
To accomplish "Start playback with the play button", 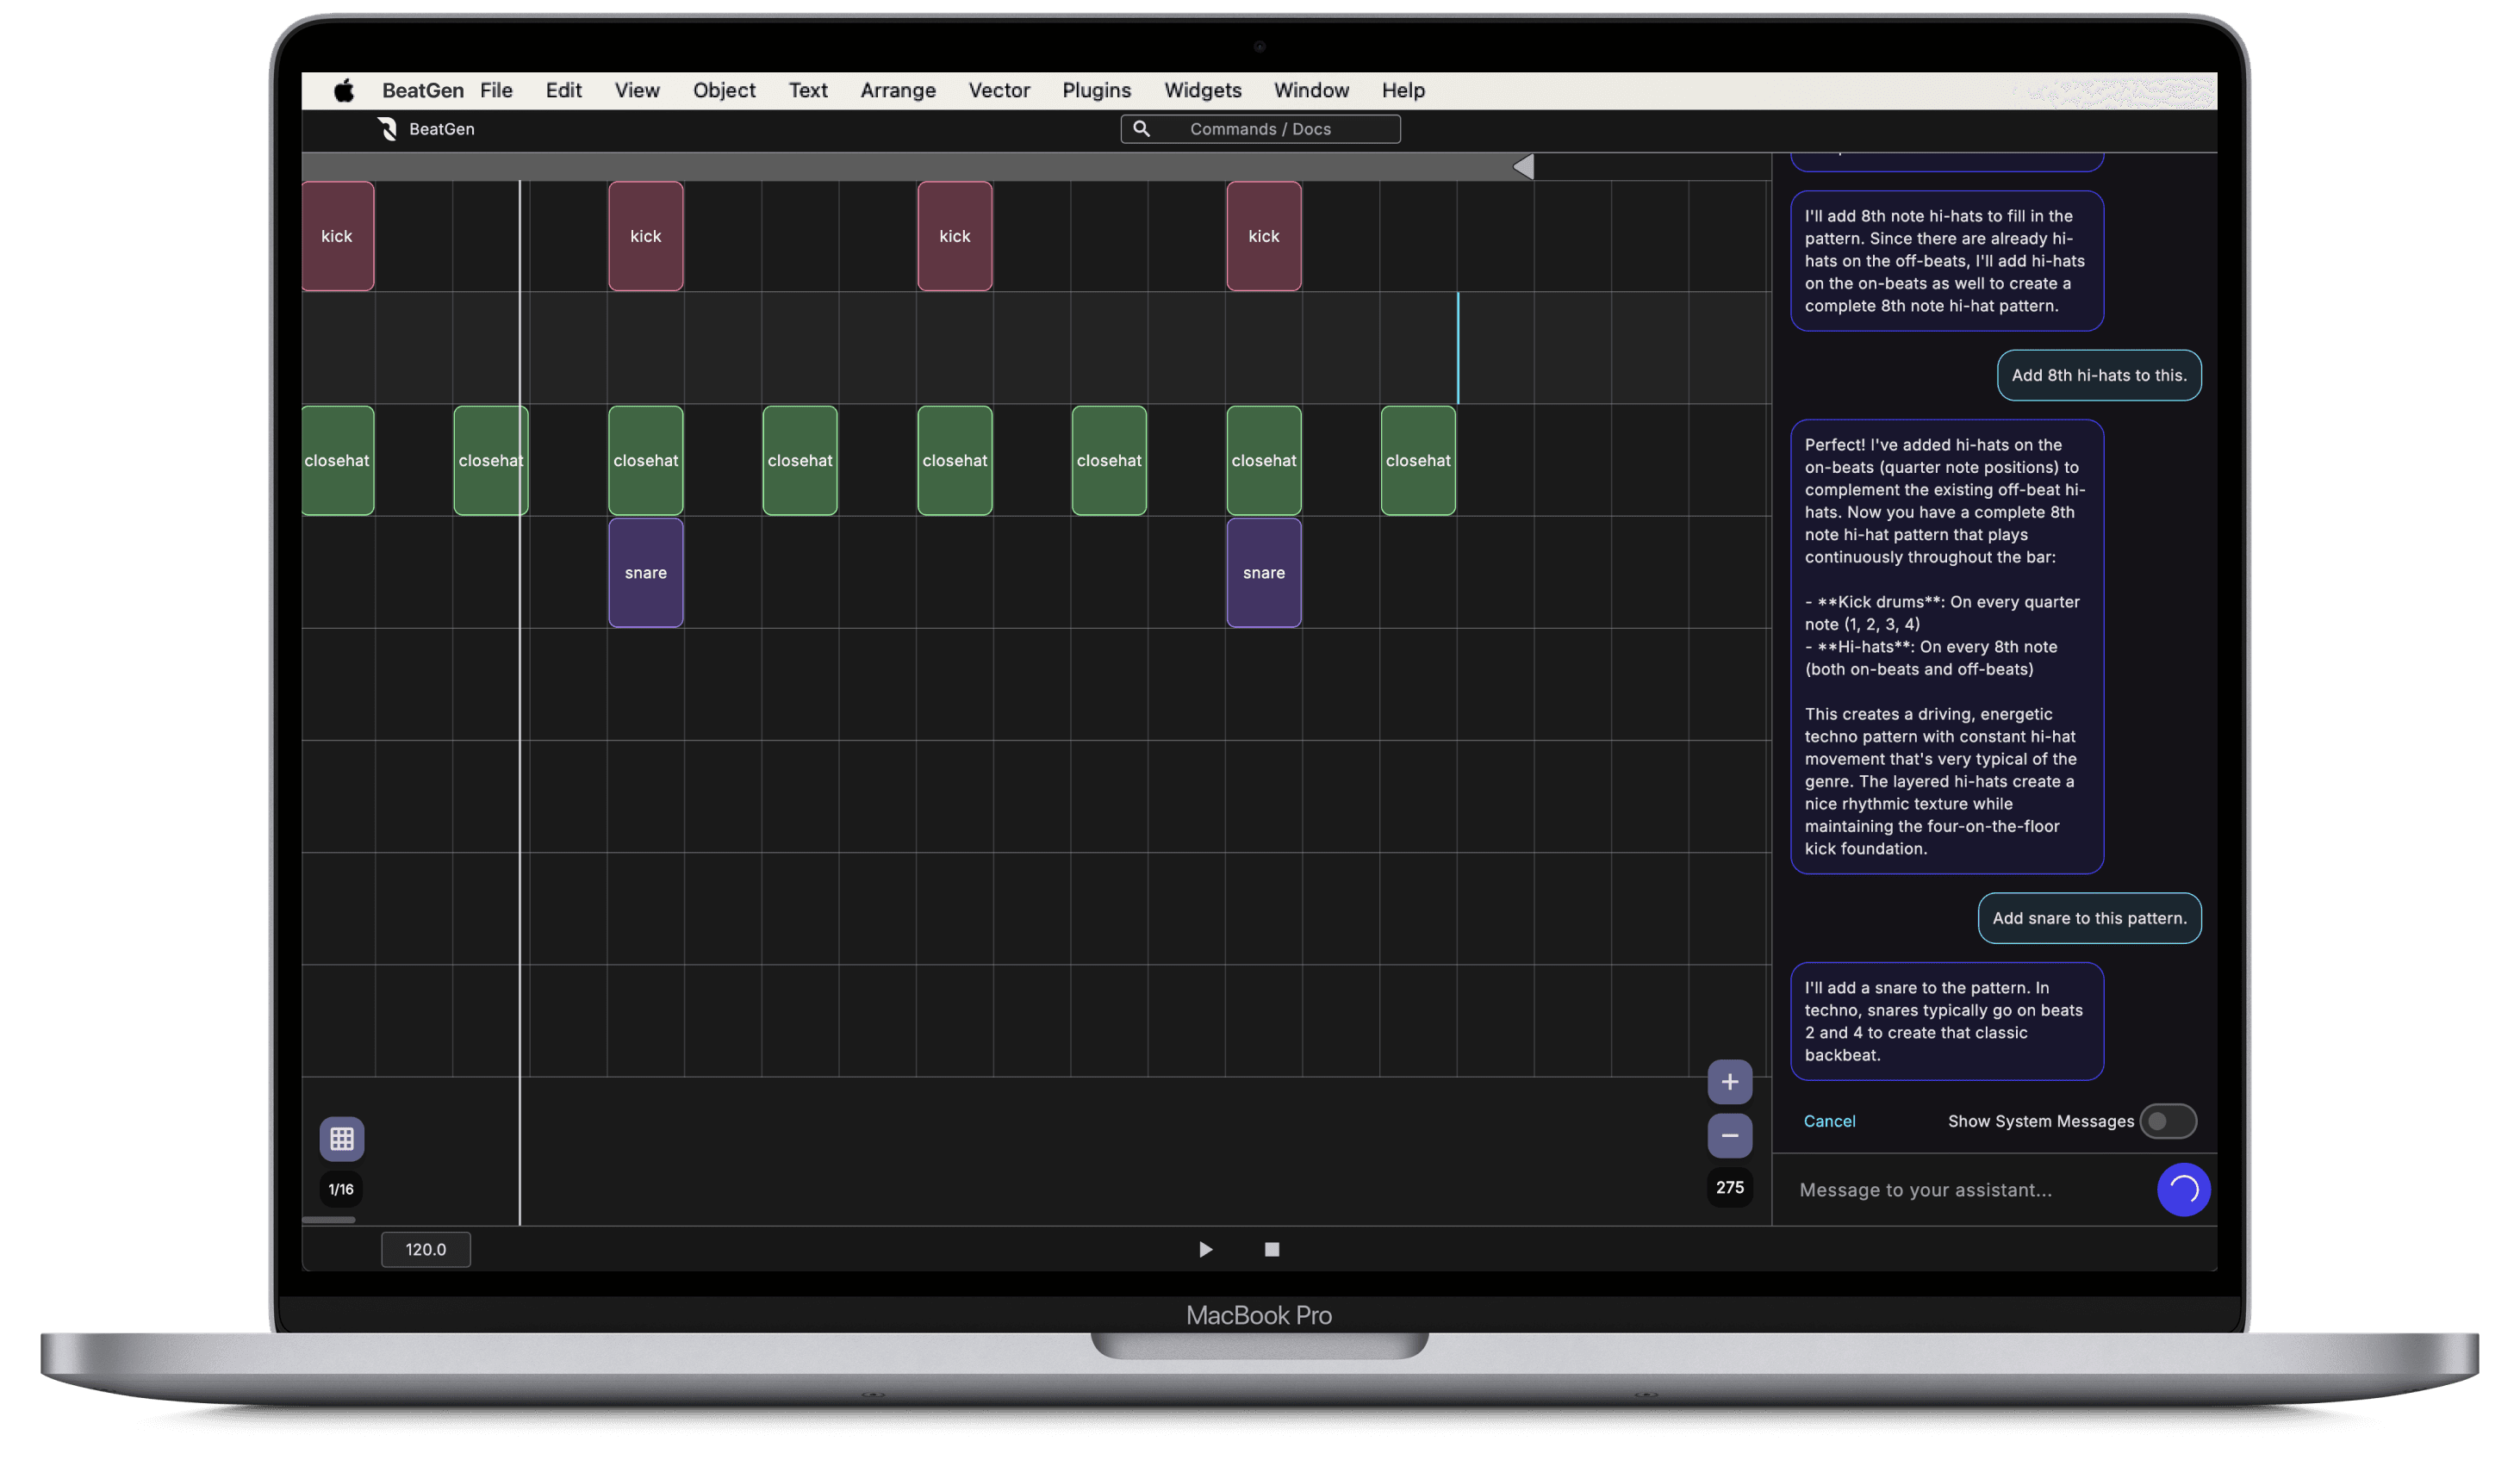I will coord(1205,1249).
